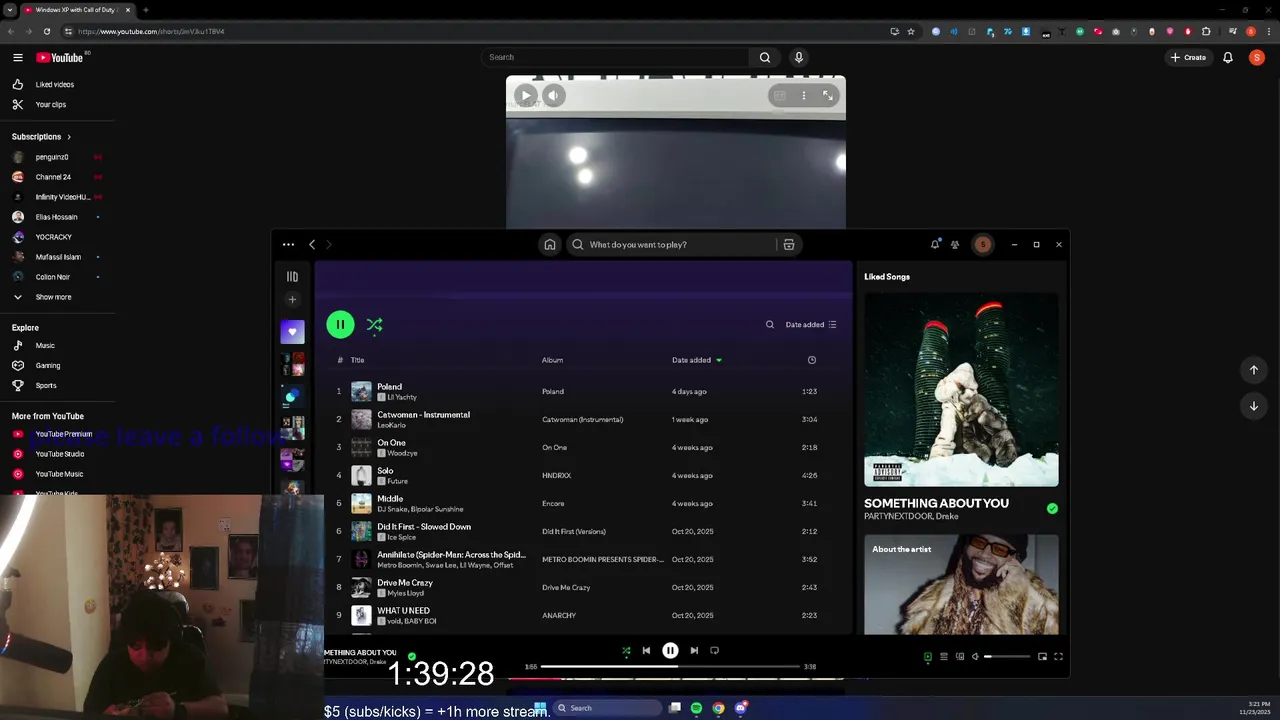Open About the artist card
This screenshot has height=720, width=1280.
(x=961, y=584)
